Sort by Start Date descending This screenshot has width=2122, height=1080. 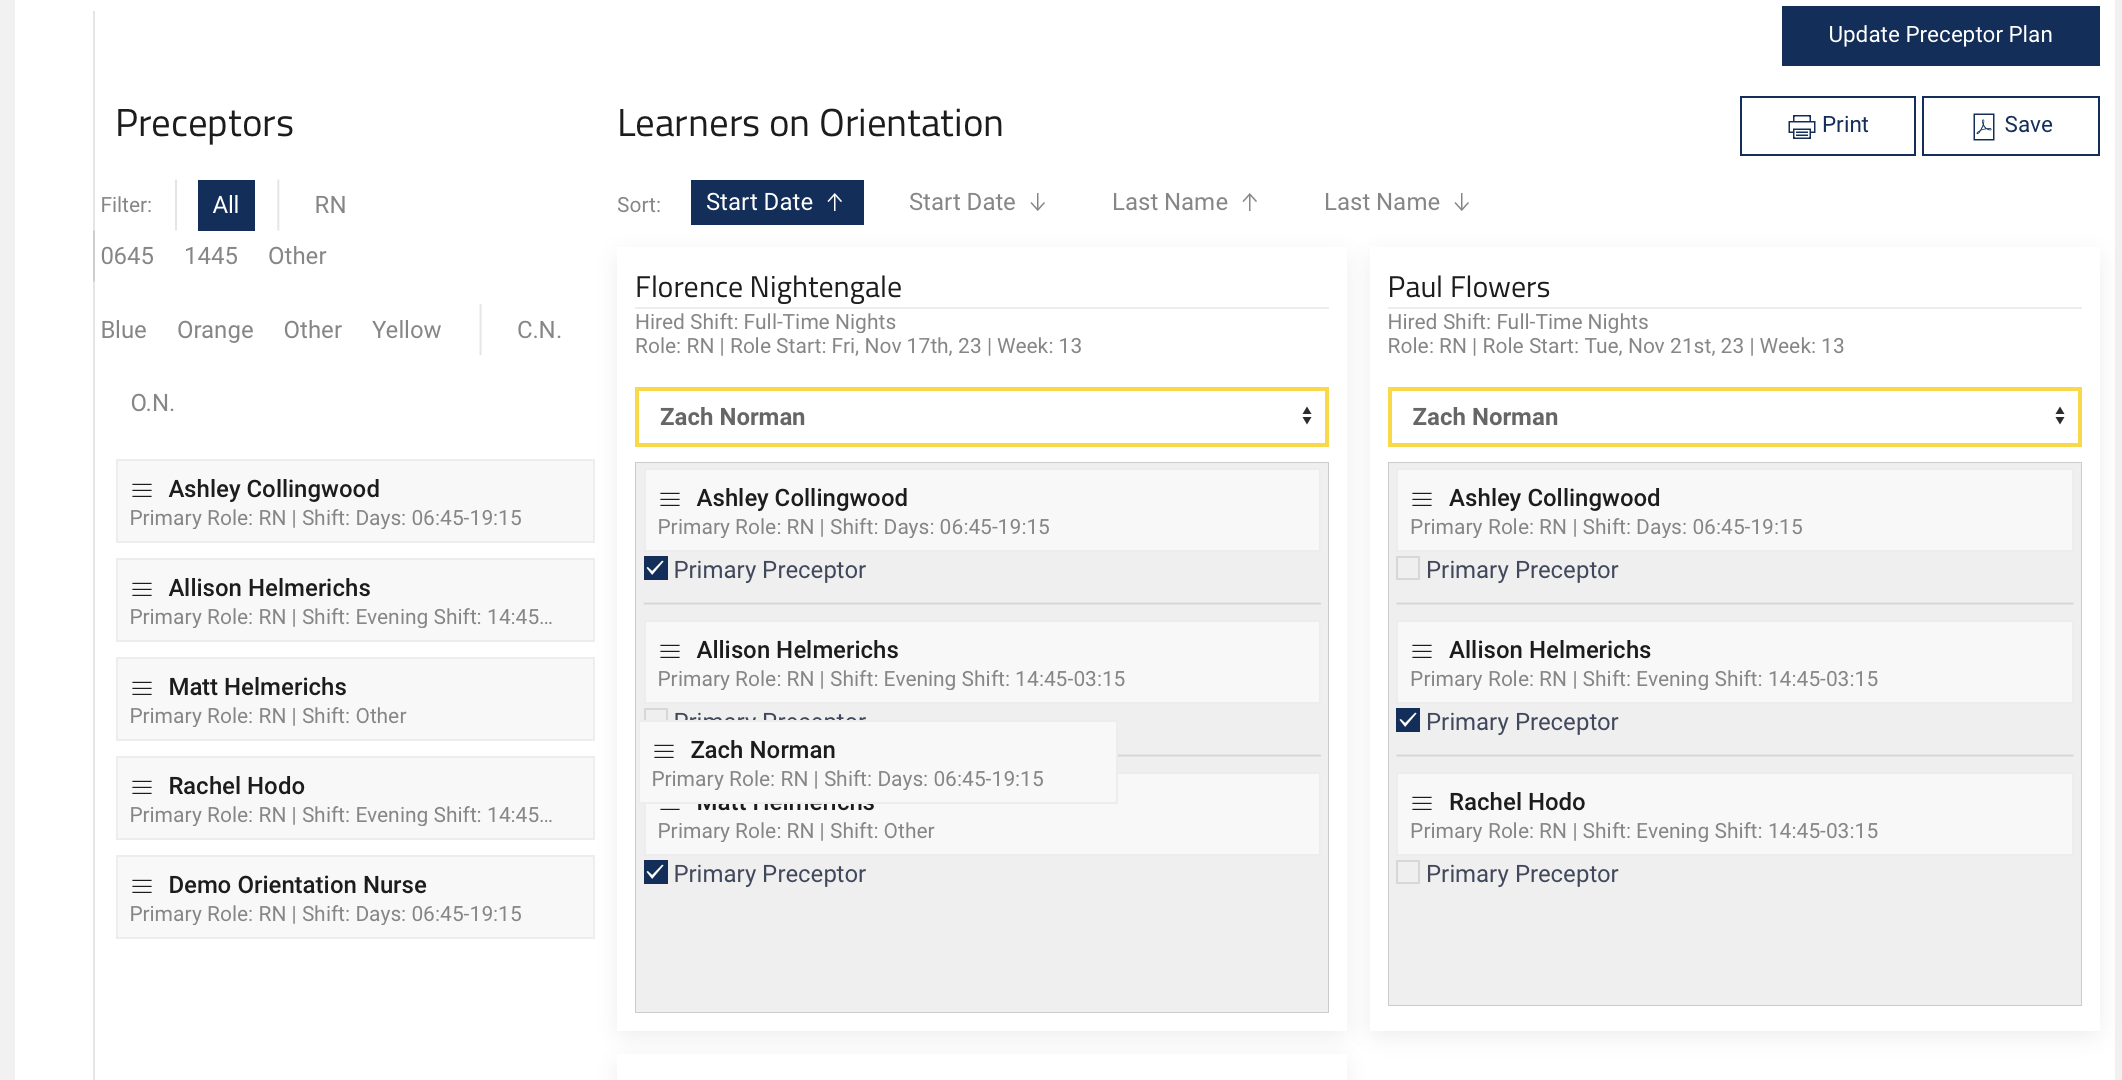pos(977,203)
